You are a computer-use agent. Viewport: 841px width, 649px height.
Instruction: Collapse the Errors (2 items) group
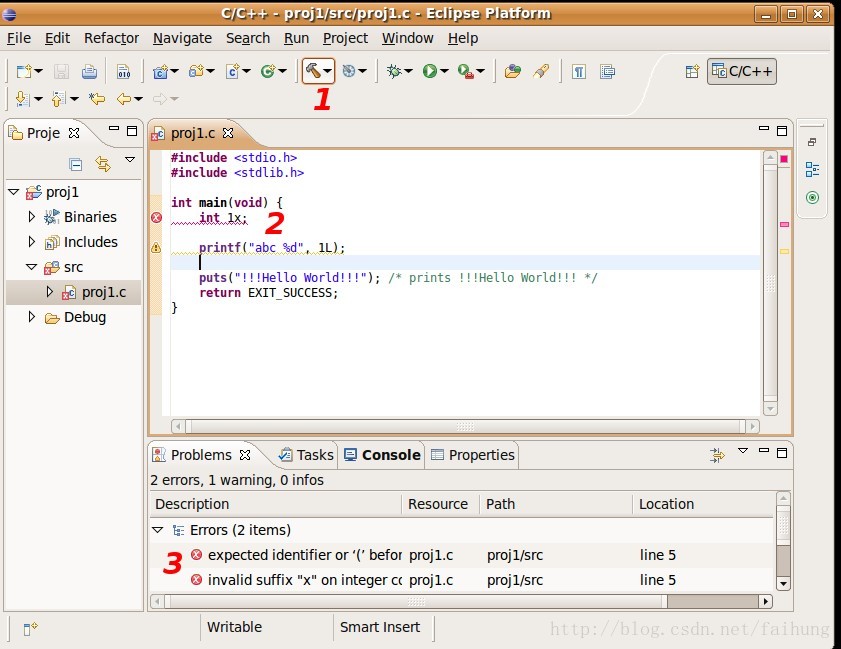pos(157,530)
